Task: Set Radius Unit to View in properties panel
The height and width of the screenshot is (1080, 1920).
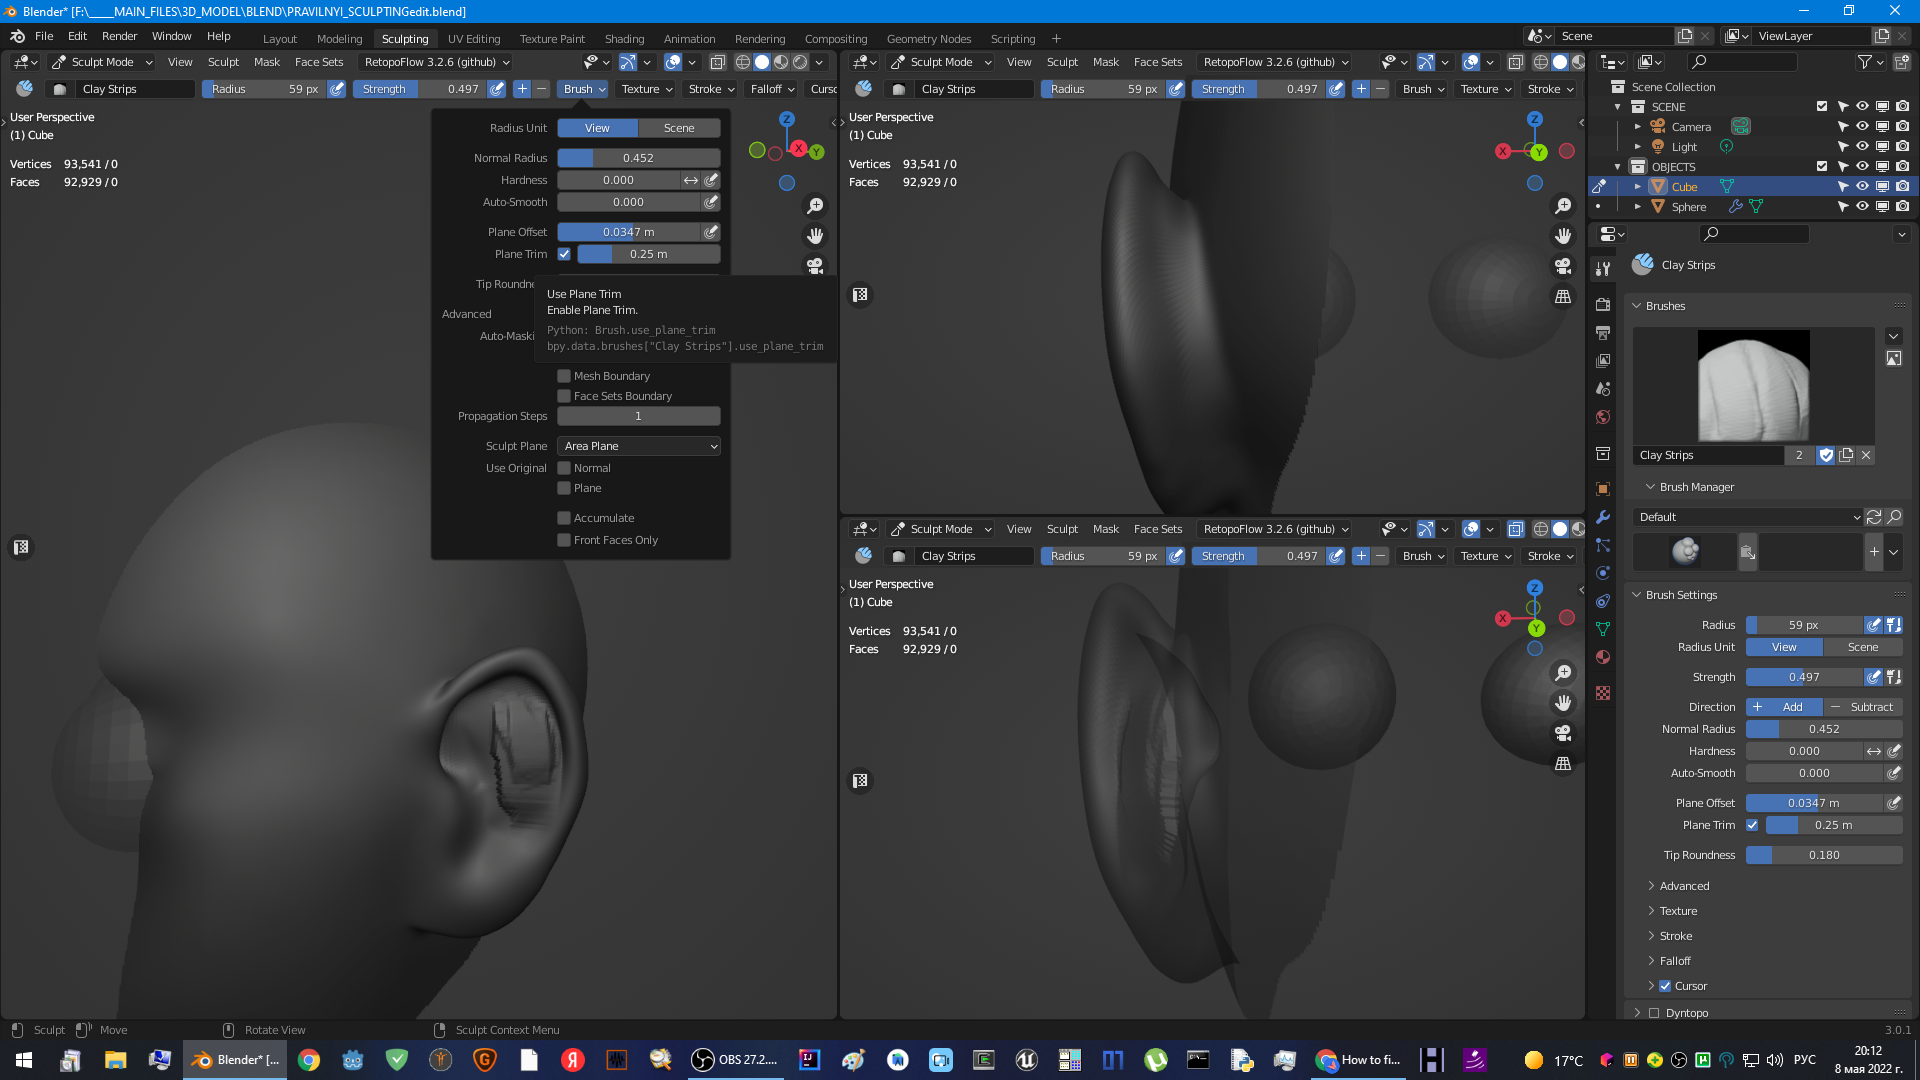Action: coord(1784,647)
